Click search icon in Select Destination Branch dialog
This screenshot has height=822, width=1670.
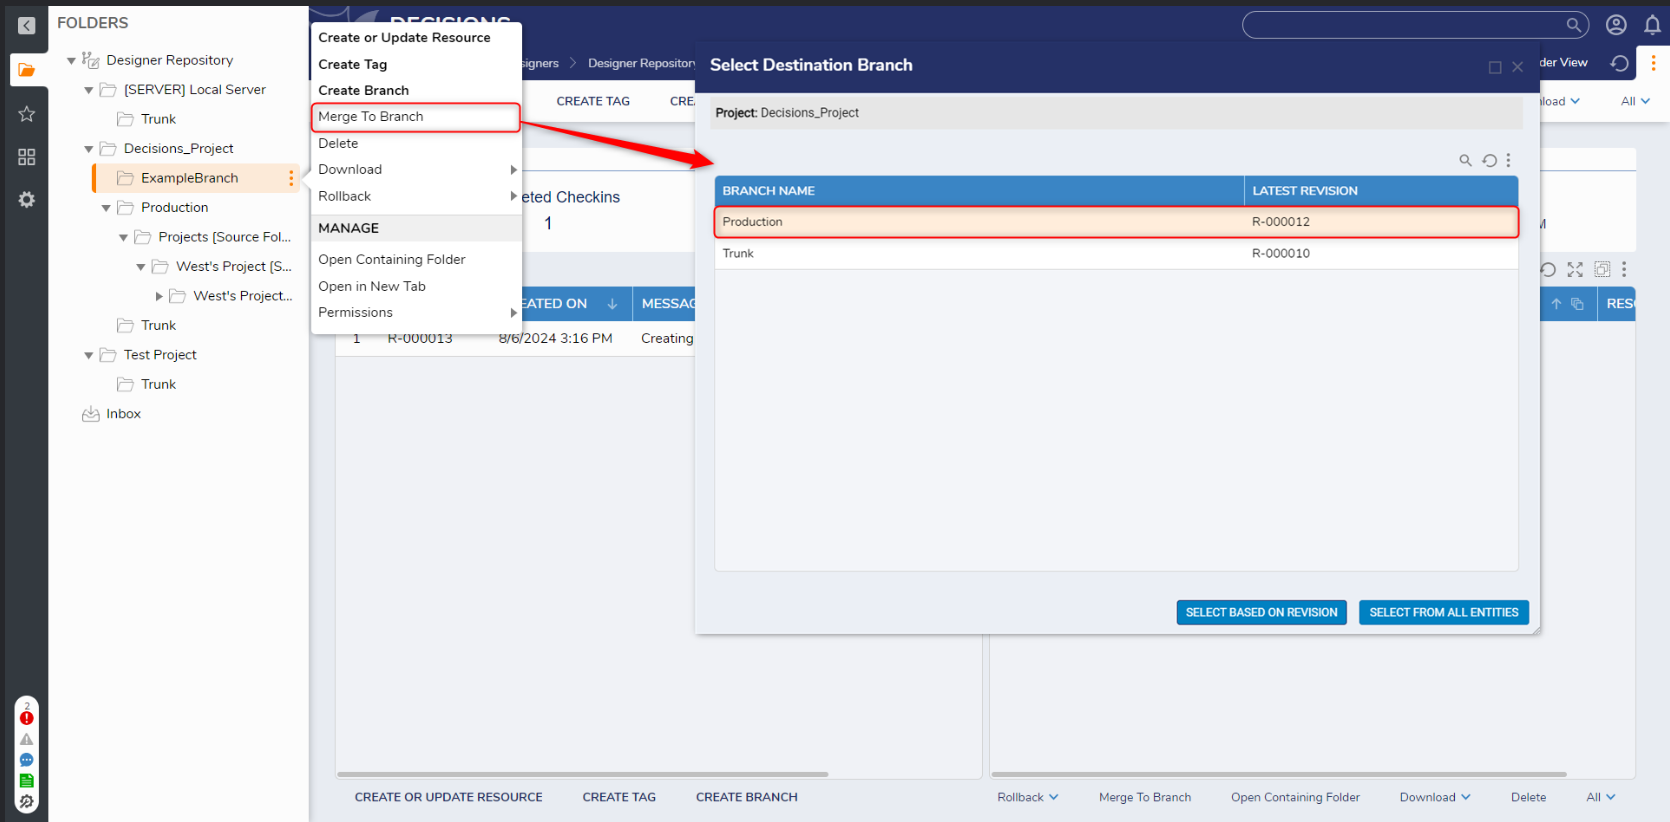(x=1465, y=160)
